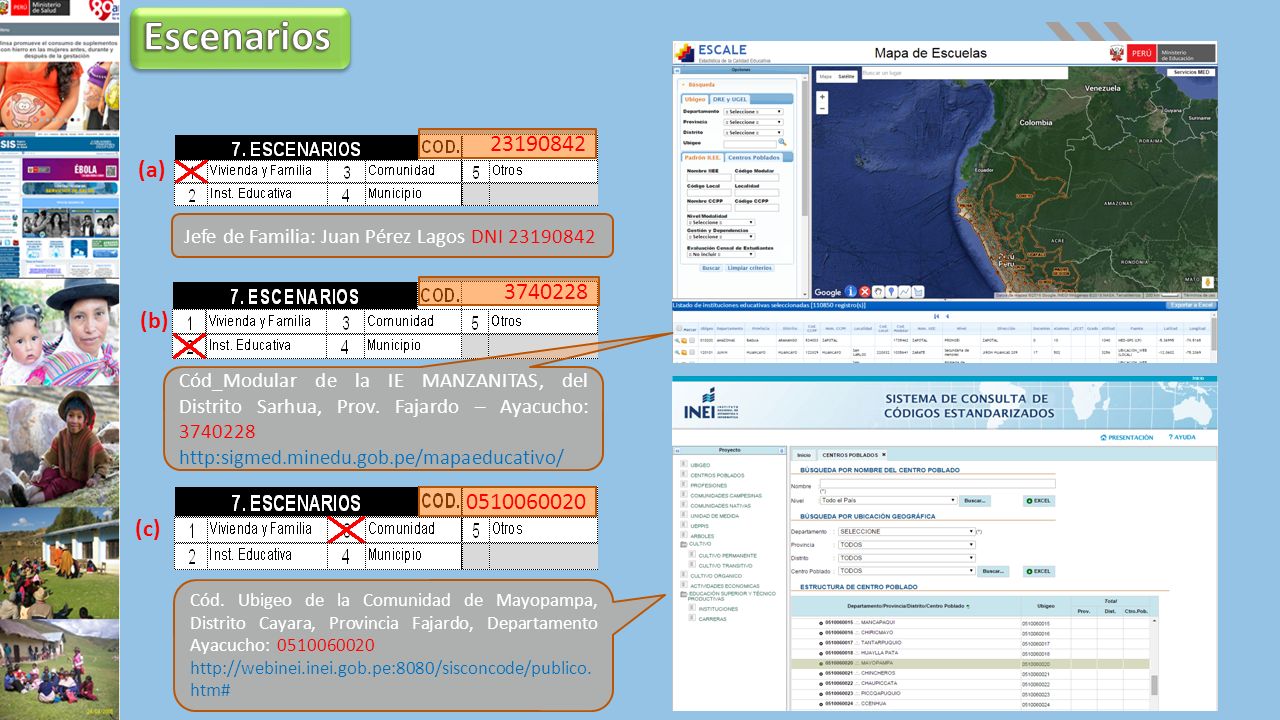This screenshot has height=720, width=1280.
Task: Click Limpiar criterios button
Action: click(x=749, y=268)
